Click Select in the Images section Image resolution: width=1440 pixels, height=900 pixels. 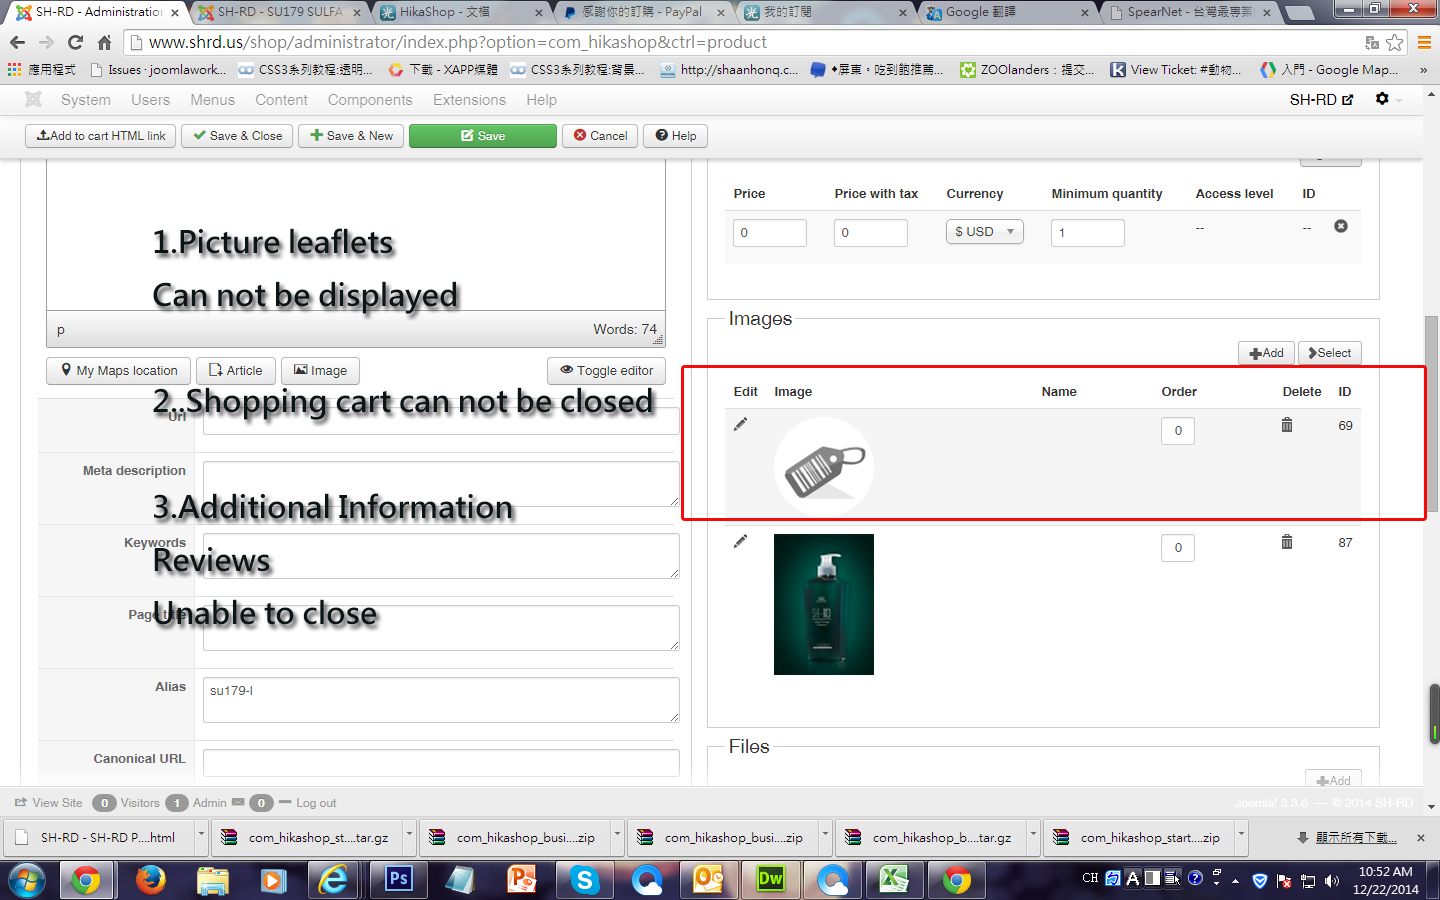click(x=1330, y=353)
